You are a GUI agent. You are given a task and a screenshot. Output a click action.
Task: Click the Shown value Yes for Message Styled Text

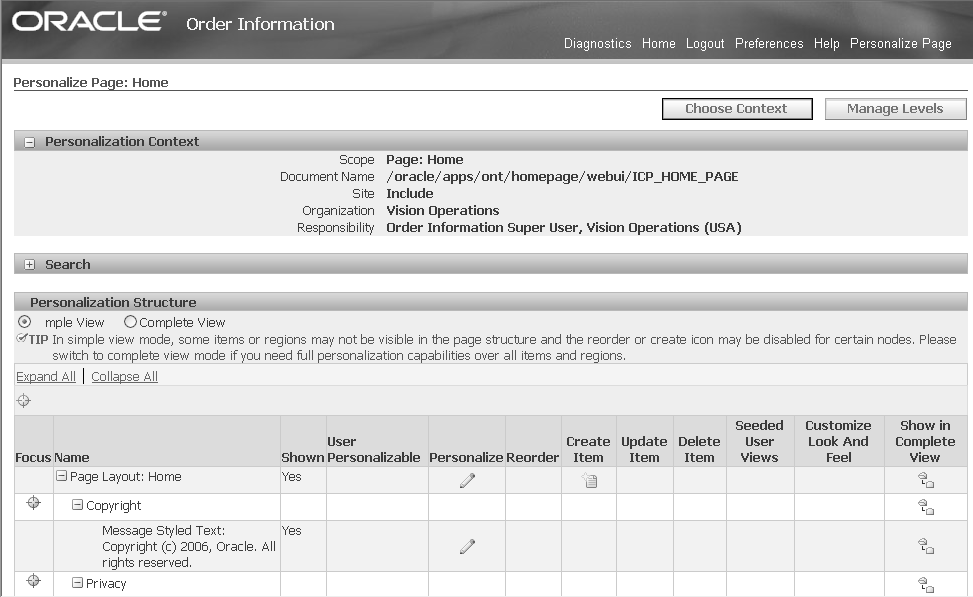point(291,531)
